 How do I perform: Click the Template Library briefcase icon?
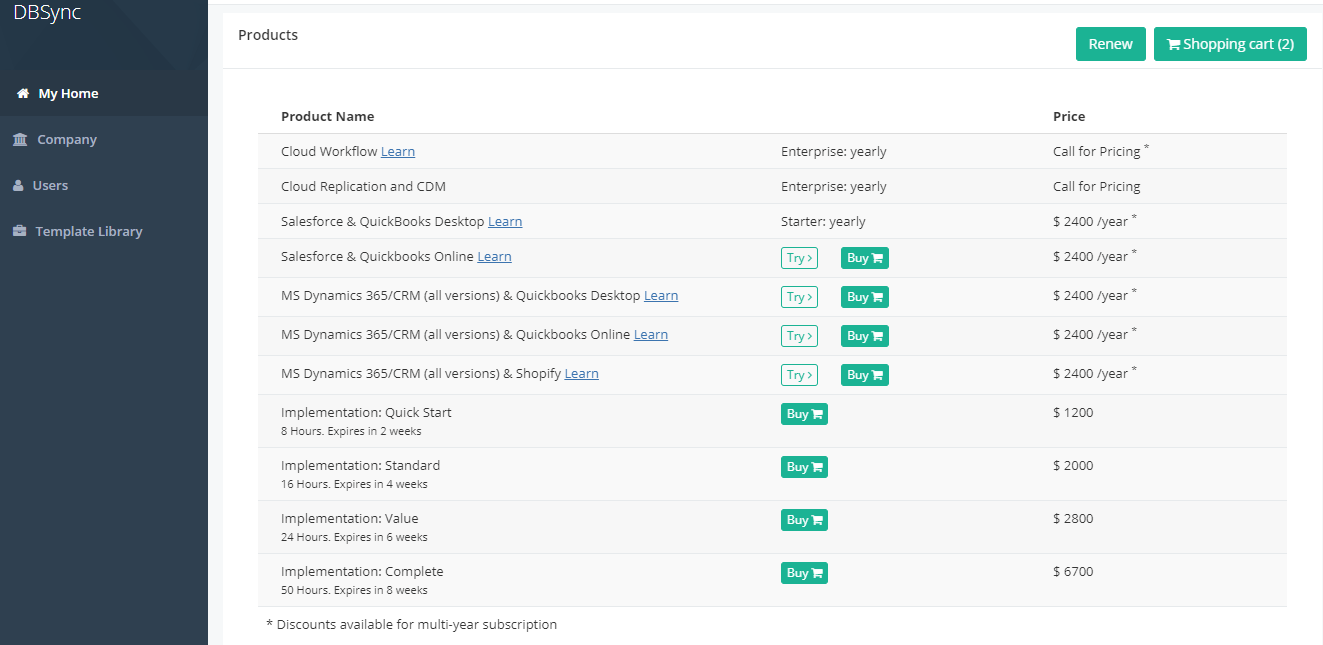click(x=19, y=232)
